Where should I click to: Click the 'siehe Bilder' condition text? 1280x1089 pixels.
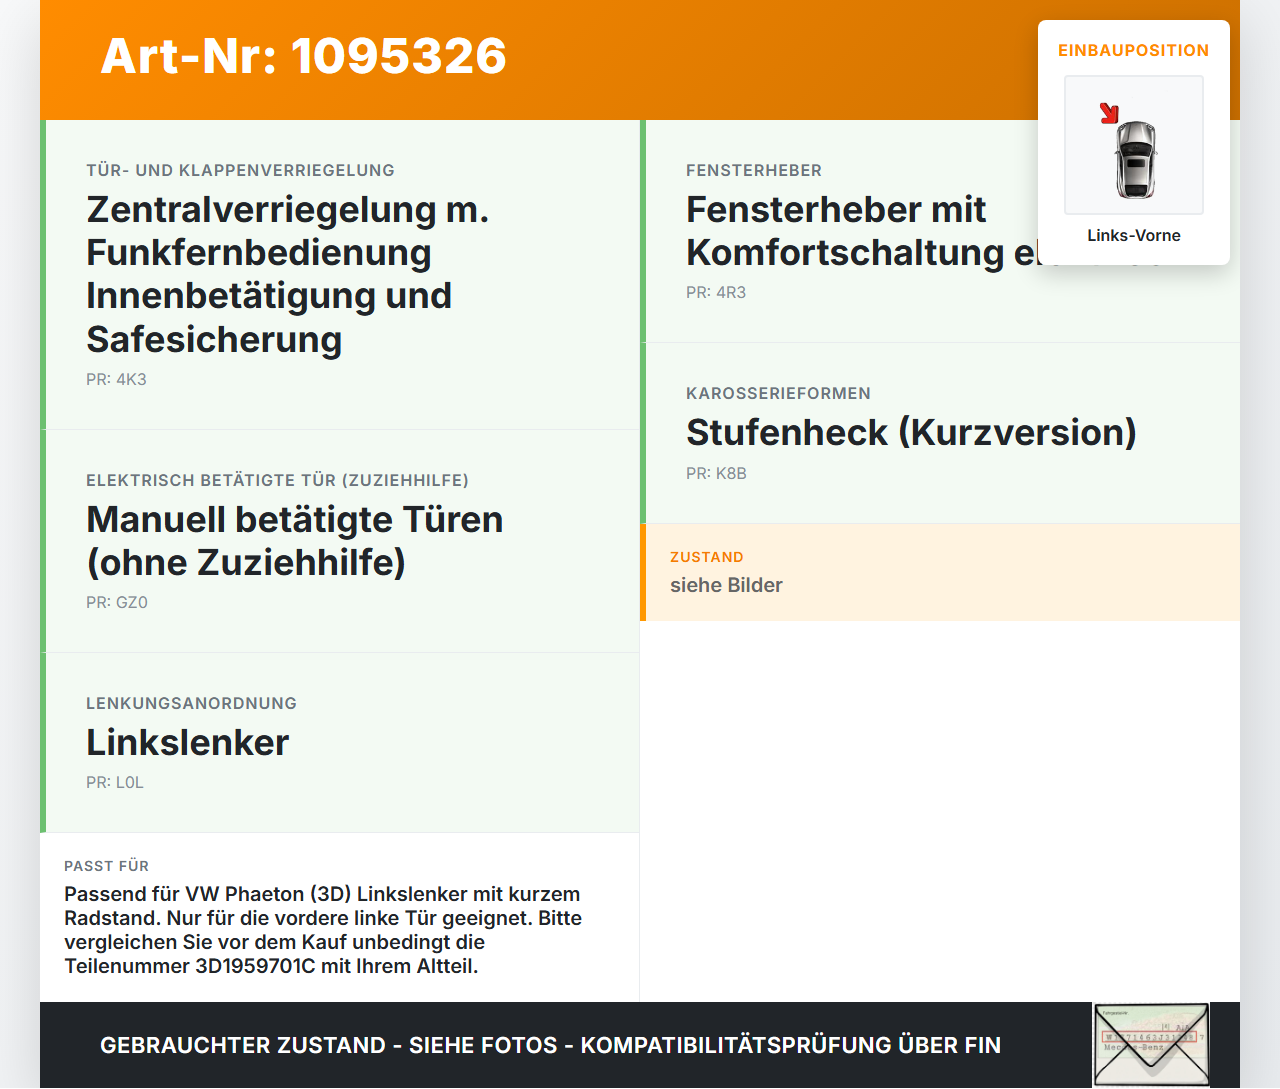[726, 585]
